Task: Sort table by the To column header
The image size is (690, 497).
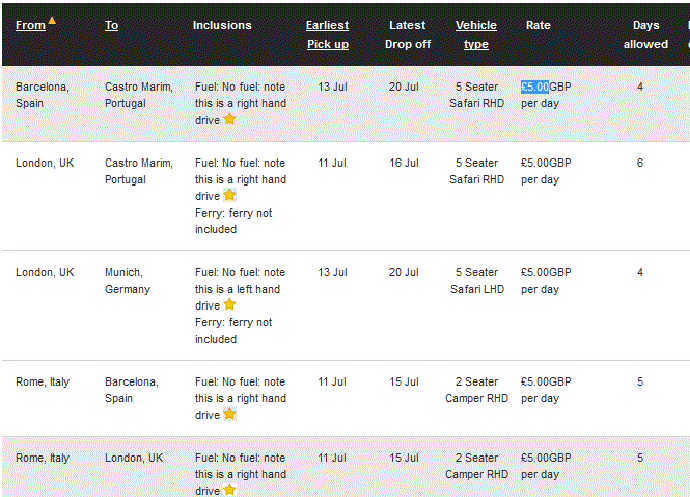Action: 111,26
